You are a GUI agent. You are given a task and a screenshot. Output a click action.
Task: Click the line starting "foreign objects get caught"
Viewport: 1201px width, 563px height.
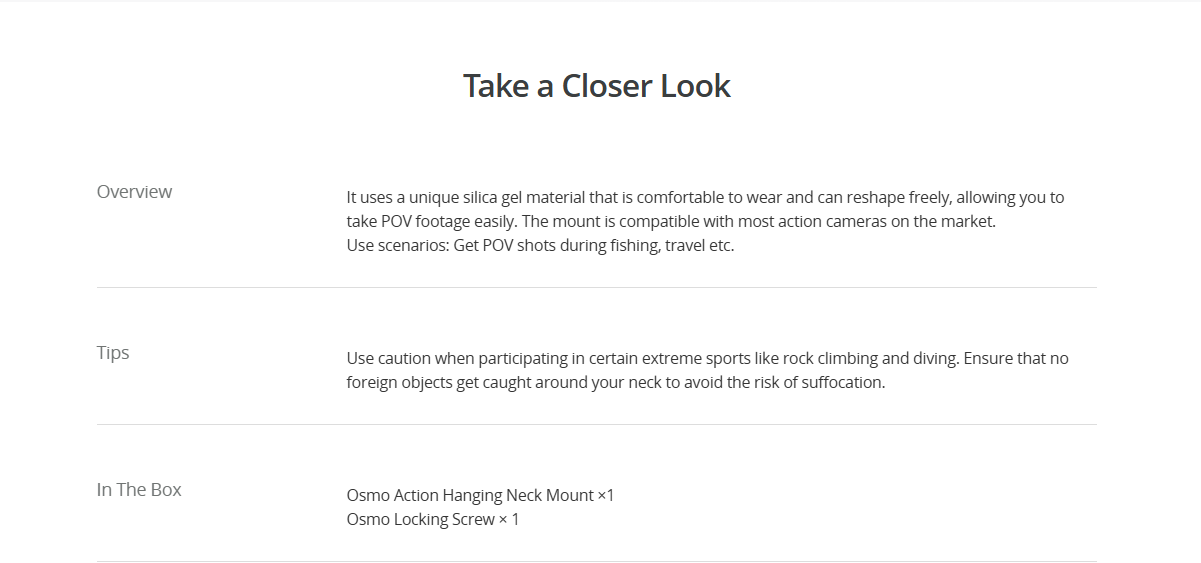click(616, 382)
